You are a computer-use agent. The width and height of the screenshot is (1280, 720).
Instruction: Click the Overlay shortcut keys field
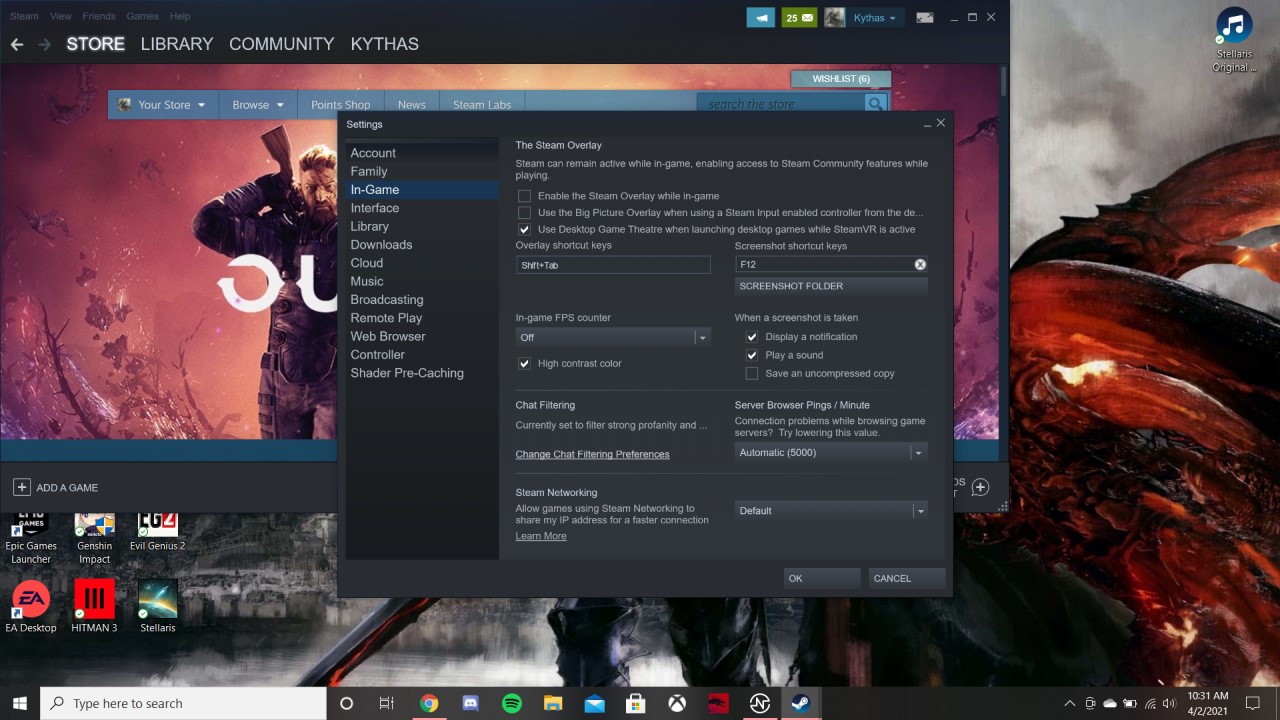click(612, 265)
